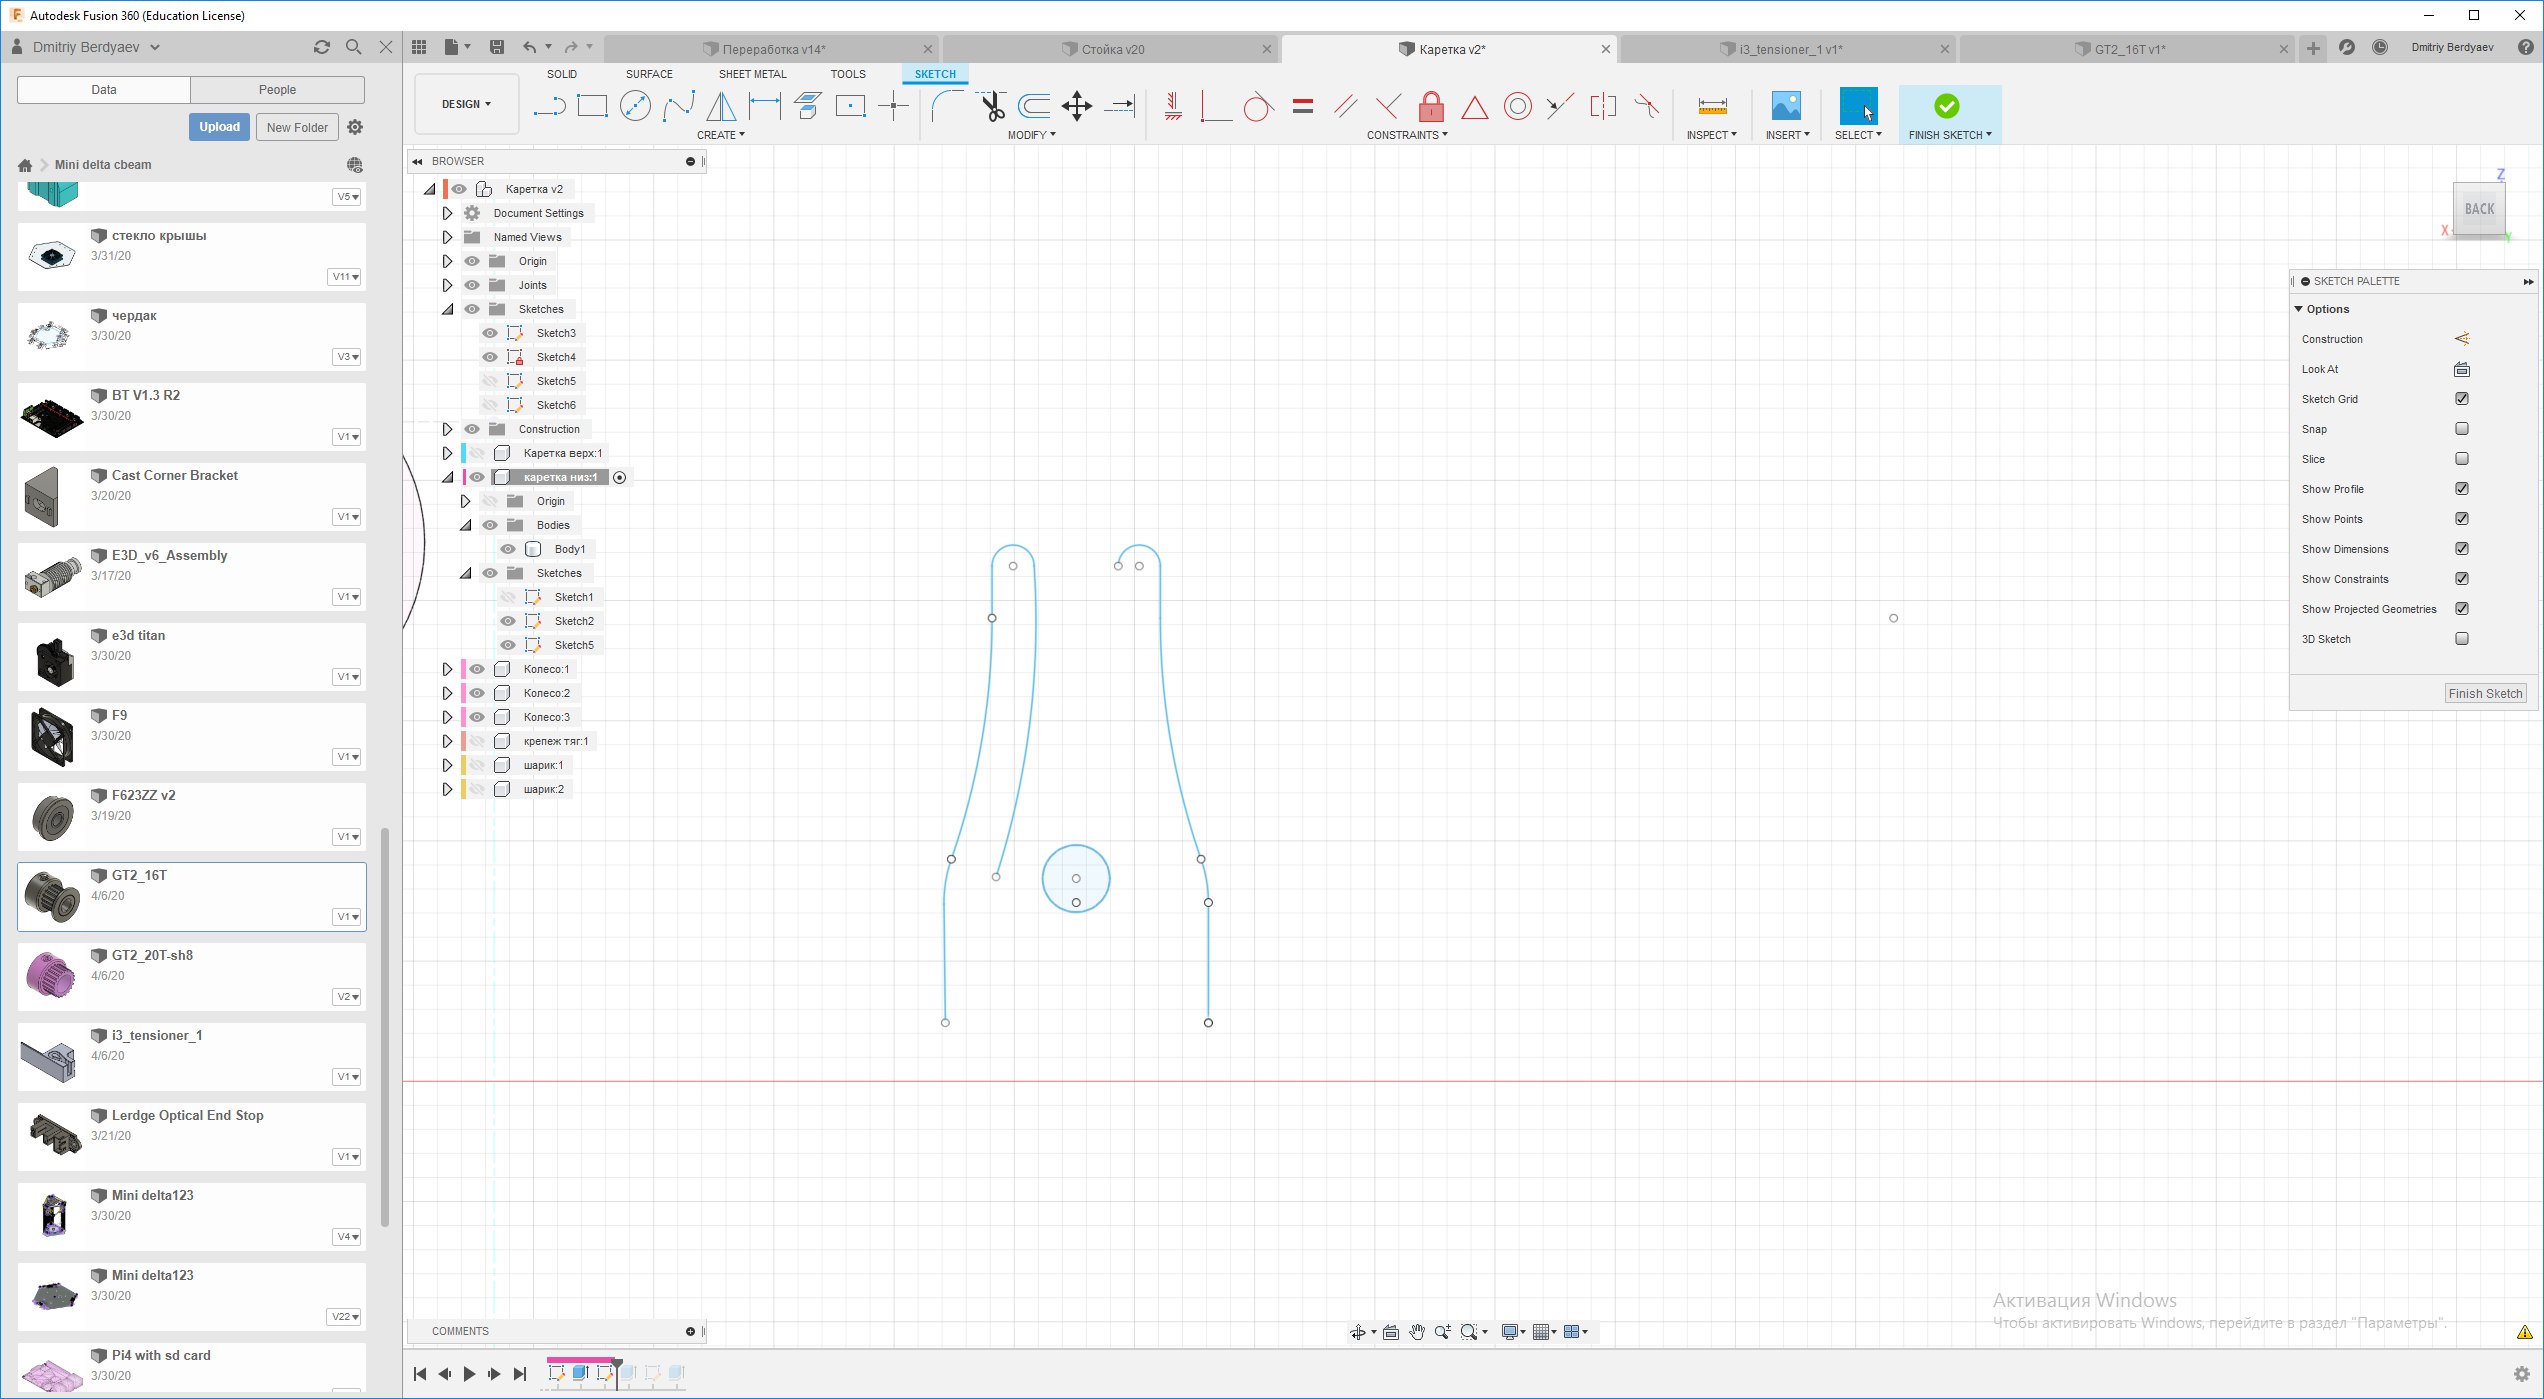Select the Concentric constraint icon
This screenshot has height=1399, width=2544.
tap(1517, 106)
